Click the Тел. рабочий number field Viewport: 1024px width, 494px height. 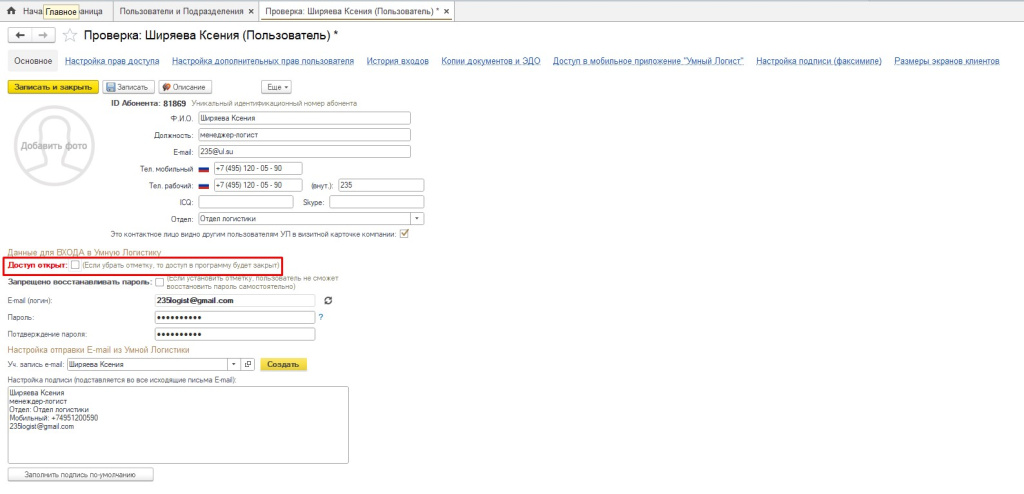coord(257,186)
